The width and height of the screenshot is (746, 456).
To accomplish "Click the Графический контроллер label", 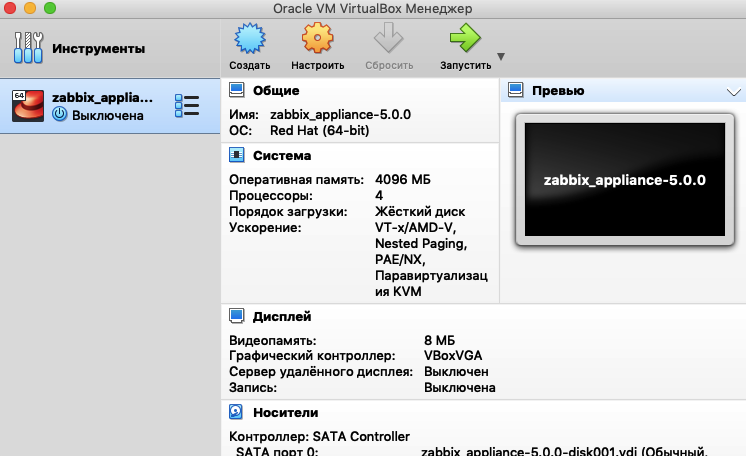I will [x=312, y=356].
